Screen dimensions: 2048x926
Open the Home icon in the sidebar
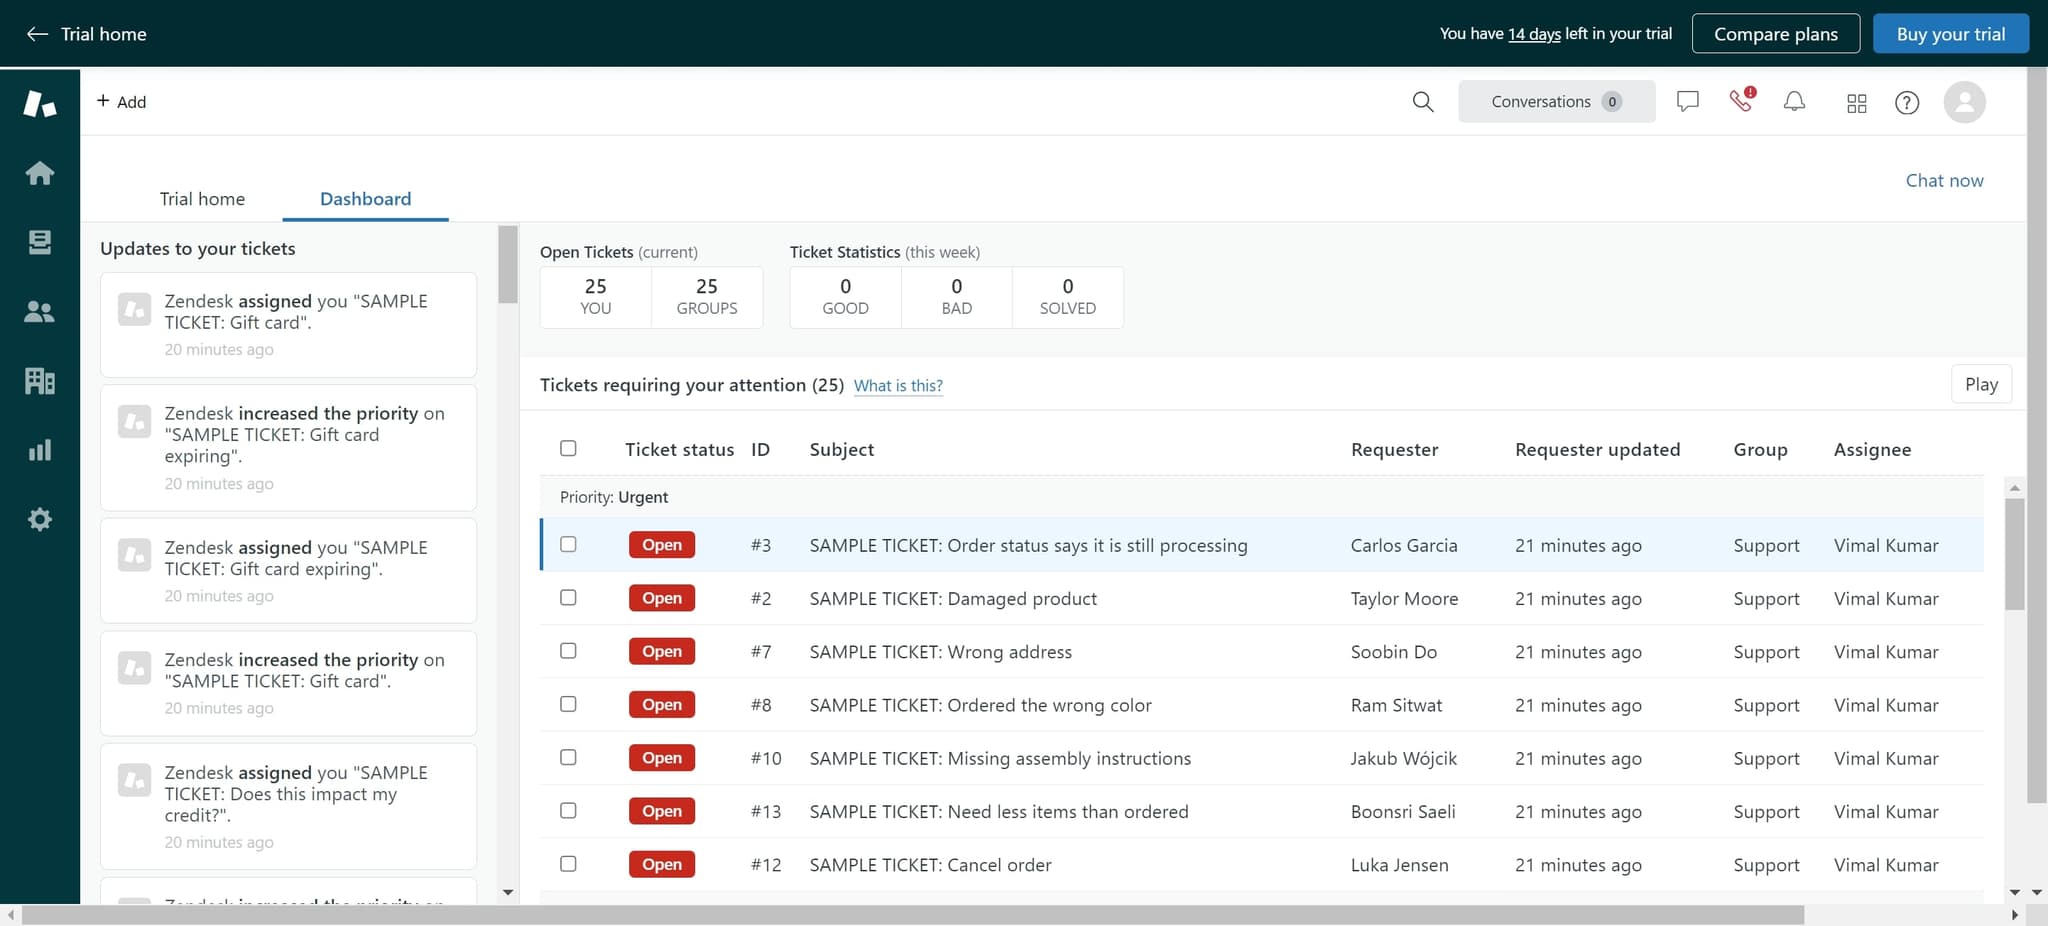40,172
